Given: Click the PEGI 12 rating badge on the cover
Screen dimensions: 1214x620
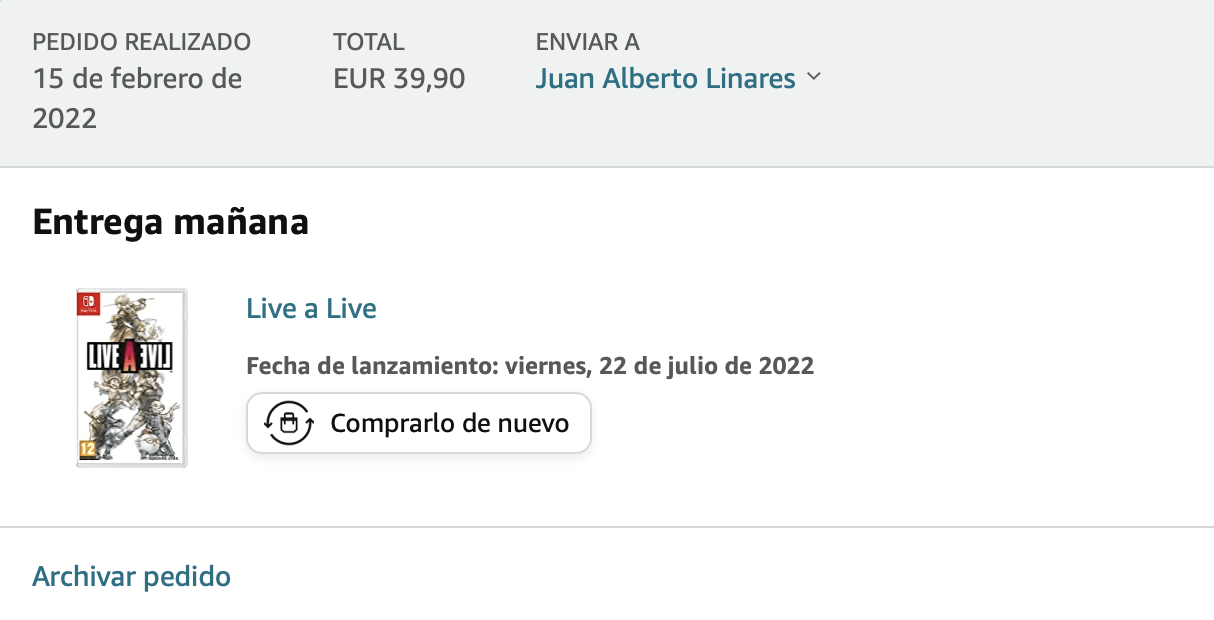Looking at the screenshot, I should coord(86,450).
